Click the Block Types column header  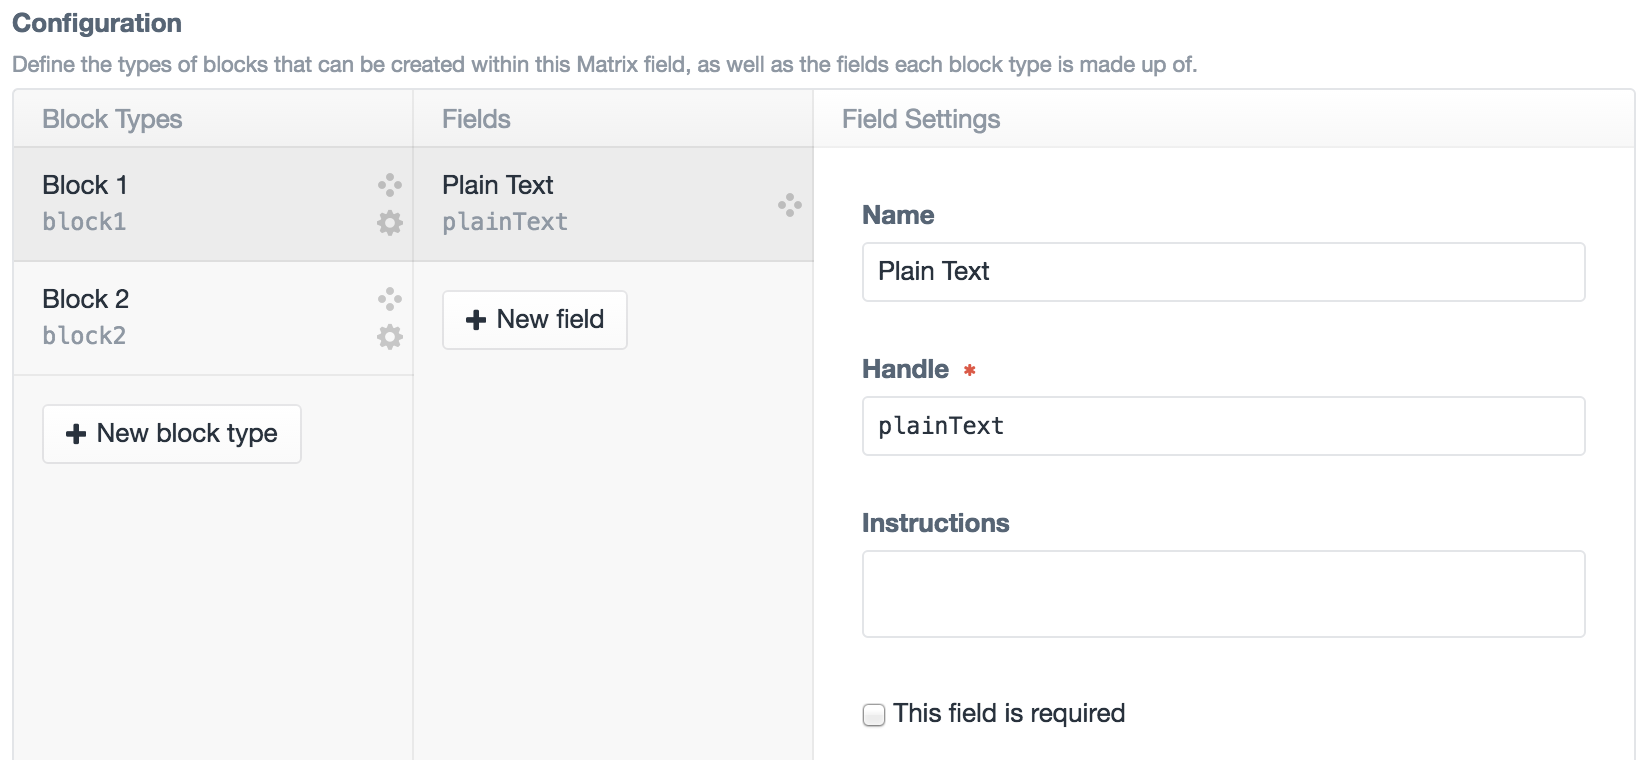pos(112,119)
